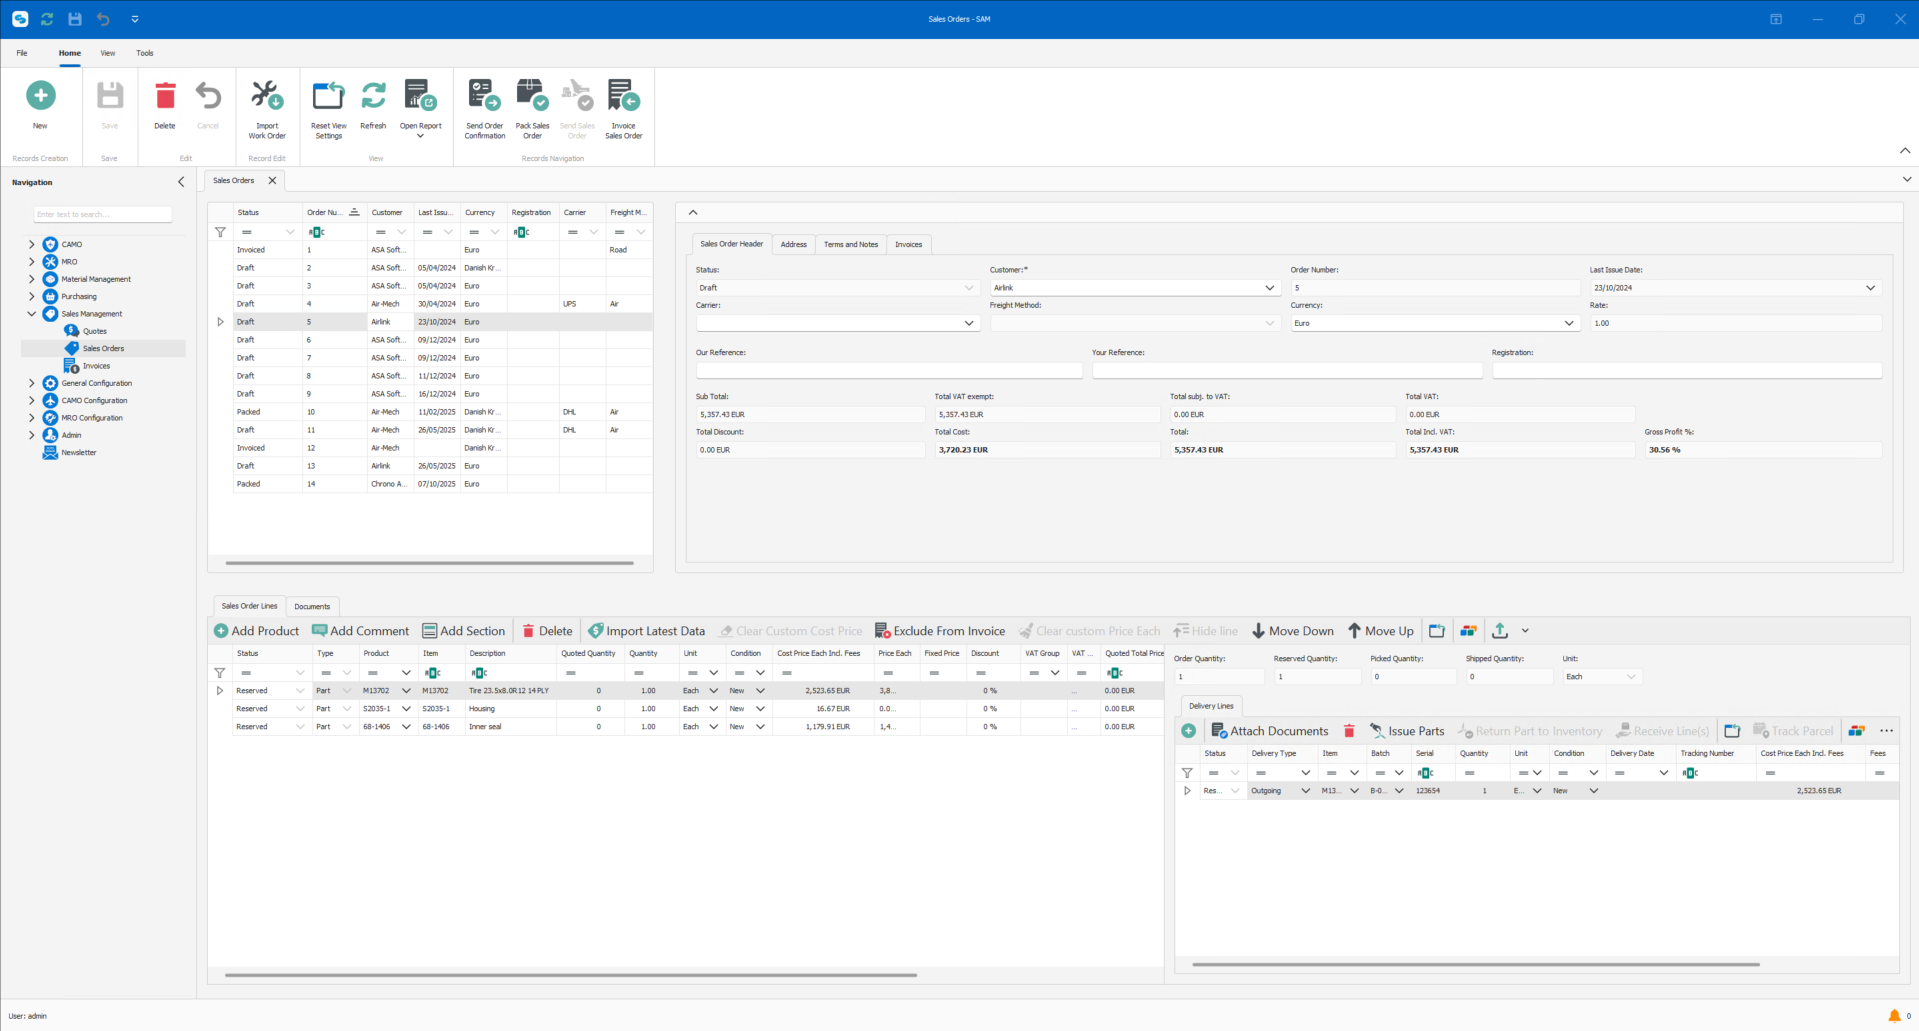Switch to the Tools ribbon tab
Viewport: 1919px width, 1031px height.
click(x=145, y=53)
